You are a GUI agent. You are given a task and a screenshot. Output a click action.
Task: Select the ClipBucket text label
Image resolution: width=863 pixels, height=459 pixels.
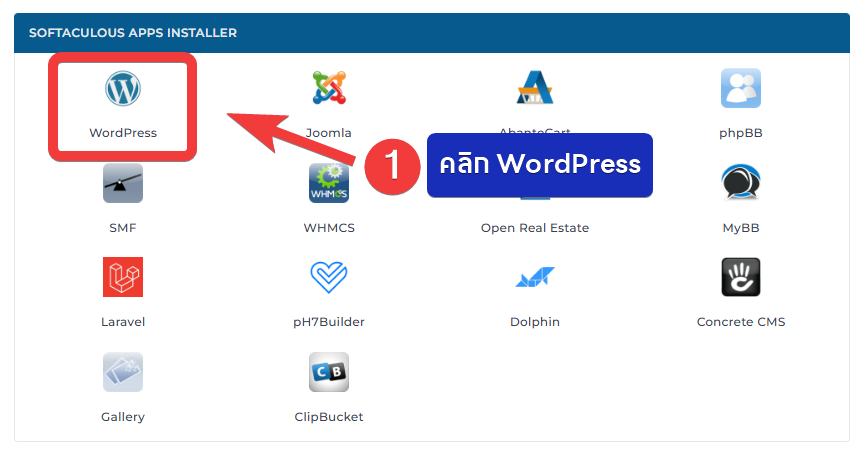coord(329,417)
